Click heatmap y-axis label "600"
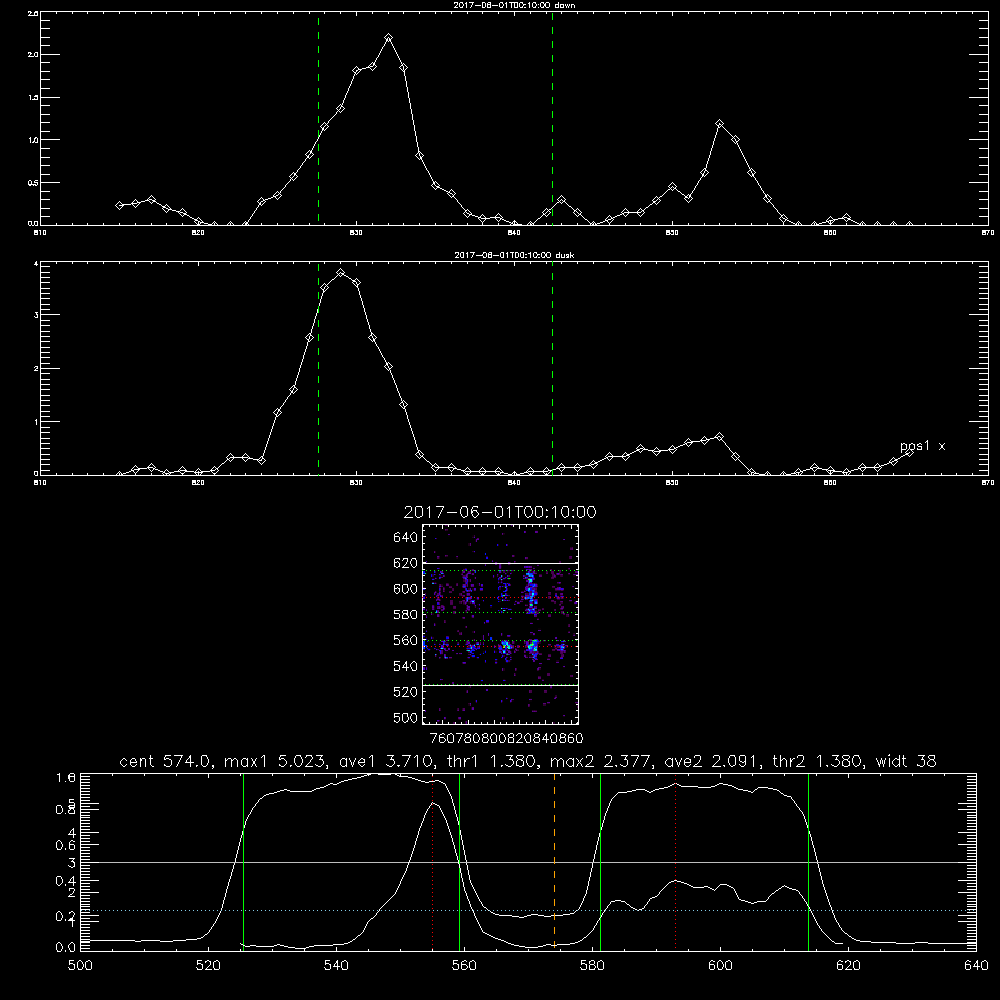The height and width of the screenshot is (1000, 1000). click(406, 589)
